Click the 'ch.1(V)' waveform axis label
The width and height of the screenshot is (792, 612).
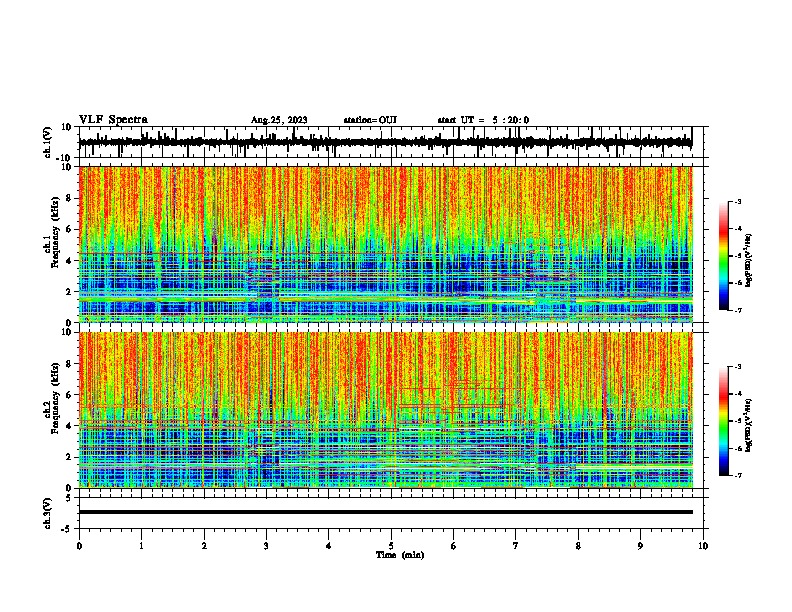click(x=48, y=142)
